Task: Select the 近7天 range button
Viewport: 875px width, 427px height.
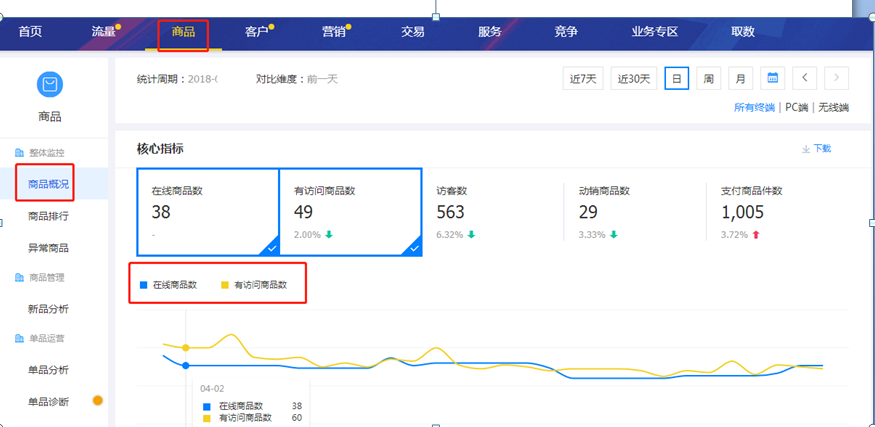Action: [x=584, y=78]
